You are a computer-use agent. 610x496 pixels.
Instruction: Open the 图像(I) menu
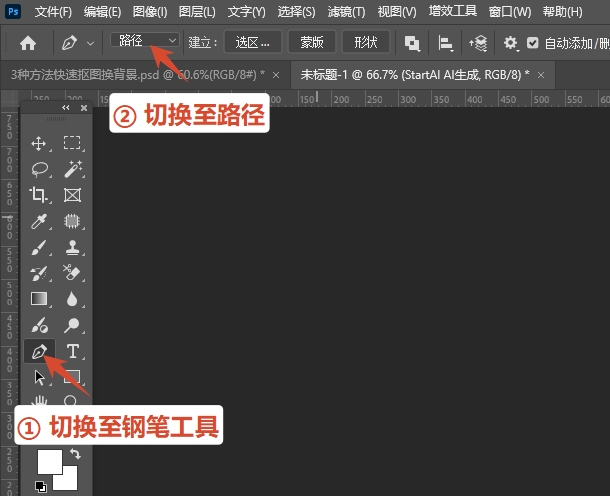coord(150,12)
